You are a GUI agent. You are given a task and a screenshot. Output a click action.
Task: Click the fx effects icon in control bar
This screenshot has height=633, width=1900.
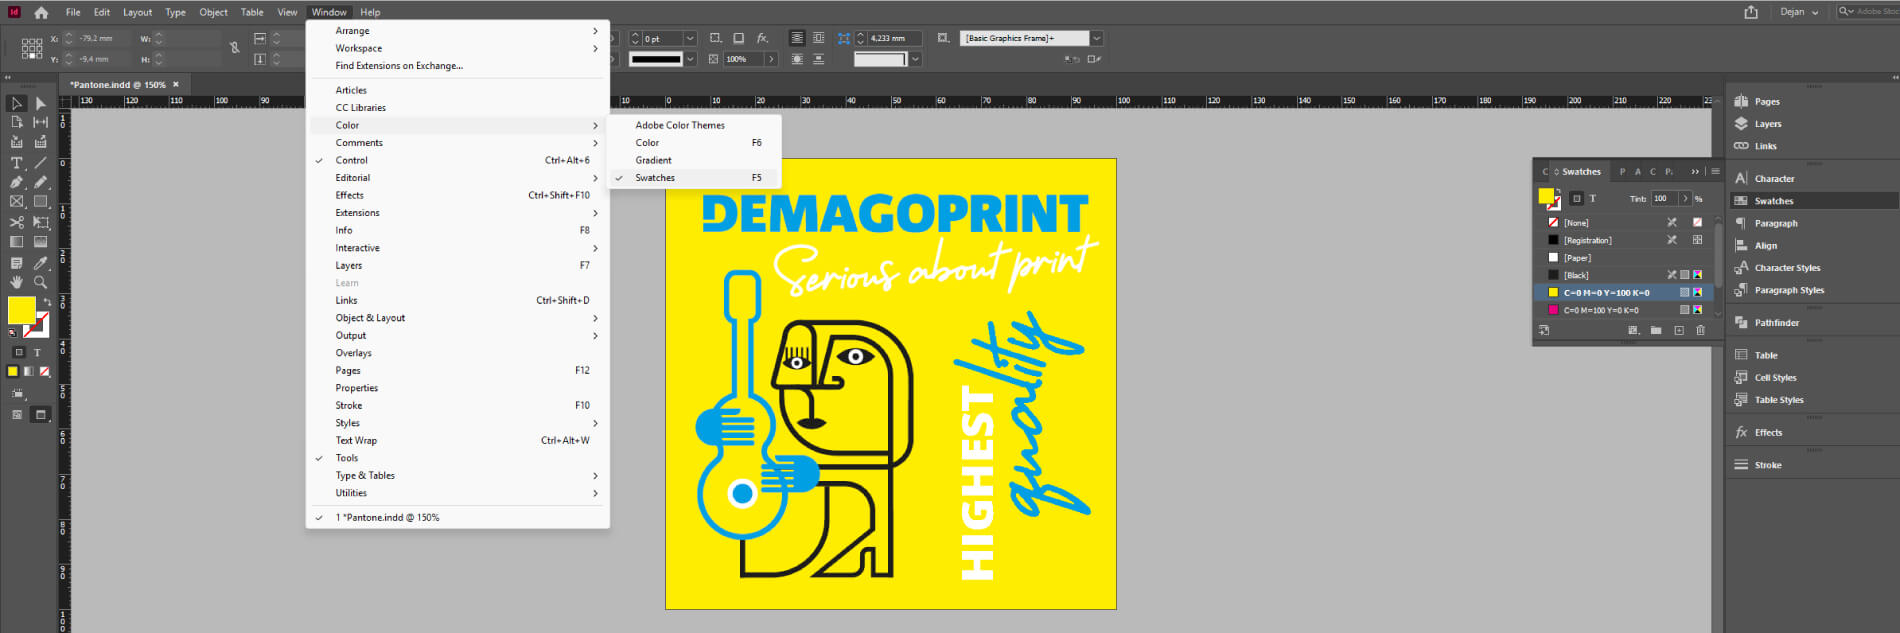762,38
